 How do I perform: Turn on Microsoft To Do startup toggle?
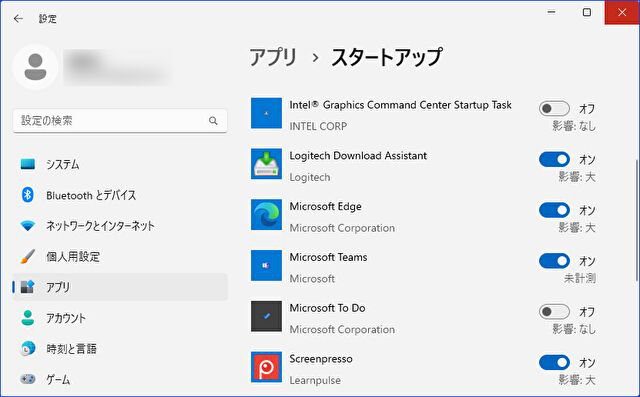pyautogui.click(x=554, y=312)
